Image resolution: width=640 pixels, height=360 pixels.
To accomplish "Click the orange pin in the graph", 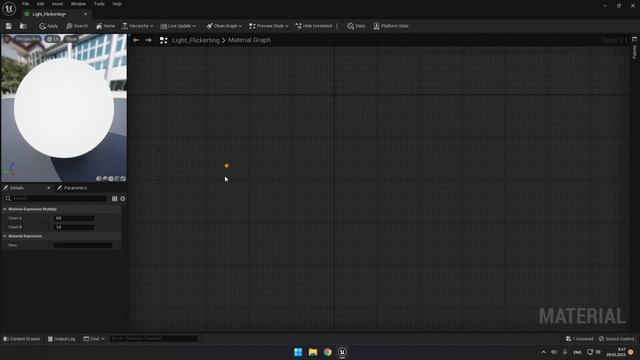I will (x=227, y=166).
